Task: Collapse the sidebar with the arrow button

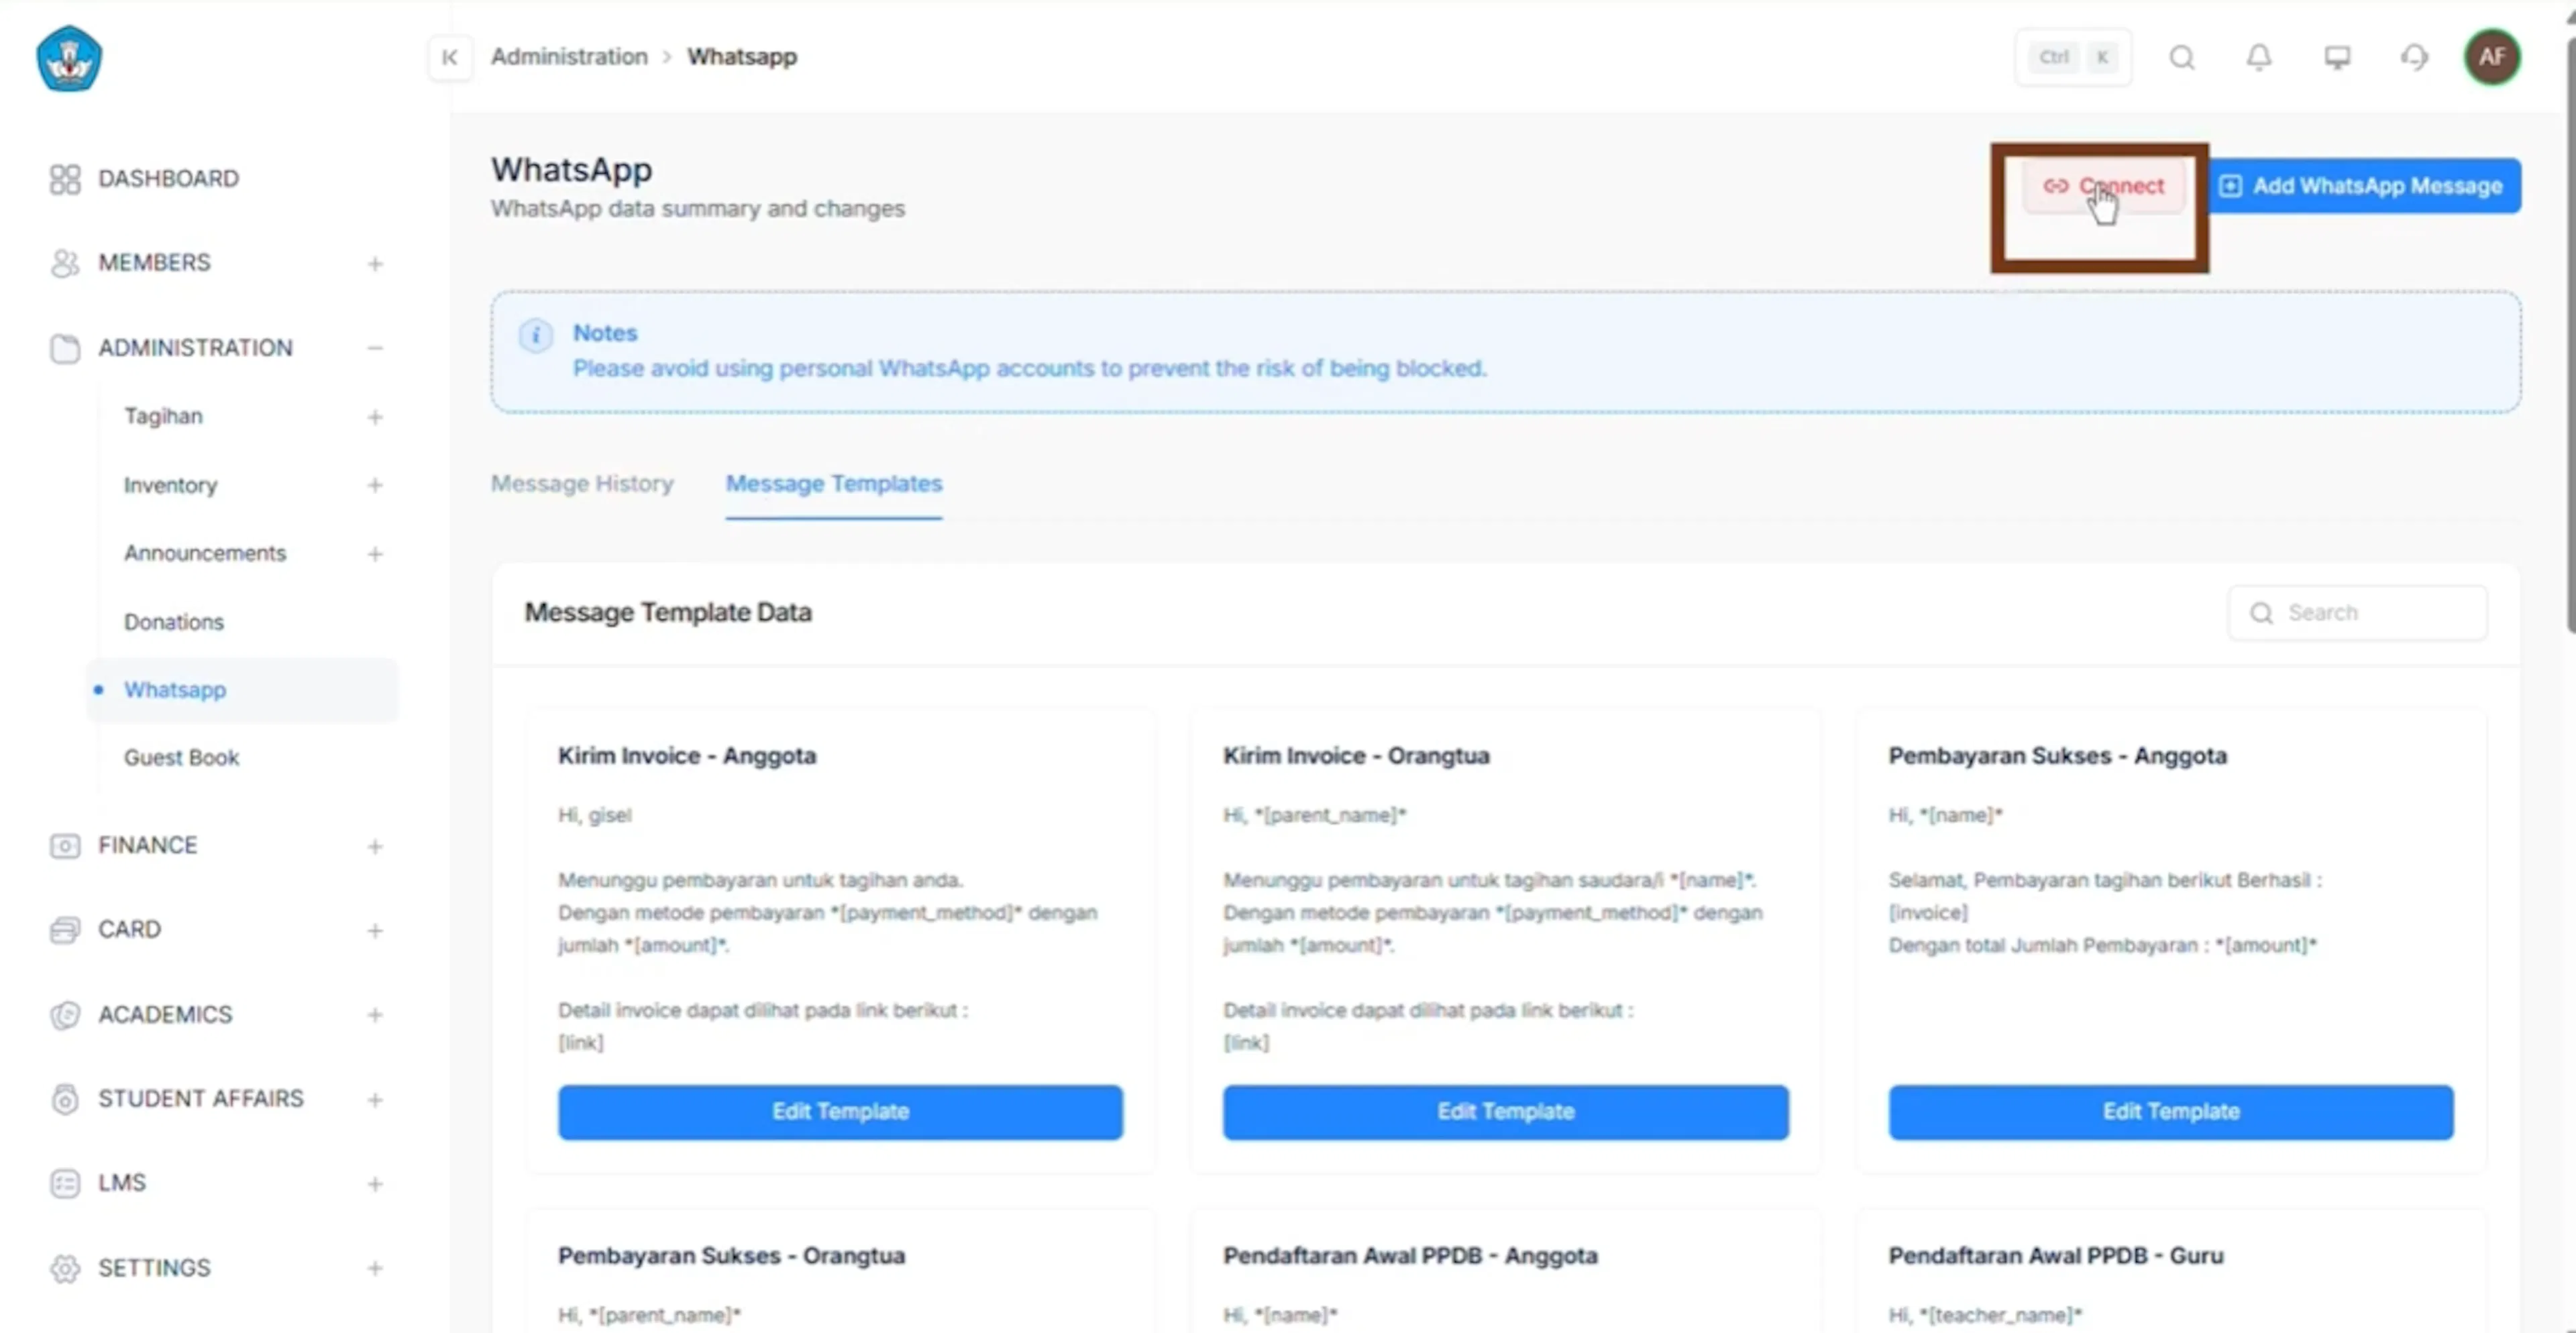Action: pos(450,57)
